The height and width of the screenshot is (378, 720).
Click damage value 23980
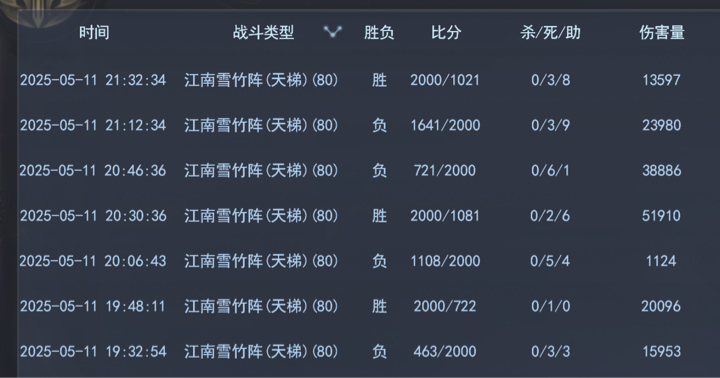(661, 125)
